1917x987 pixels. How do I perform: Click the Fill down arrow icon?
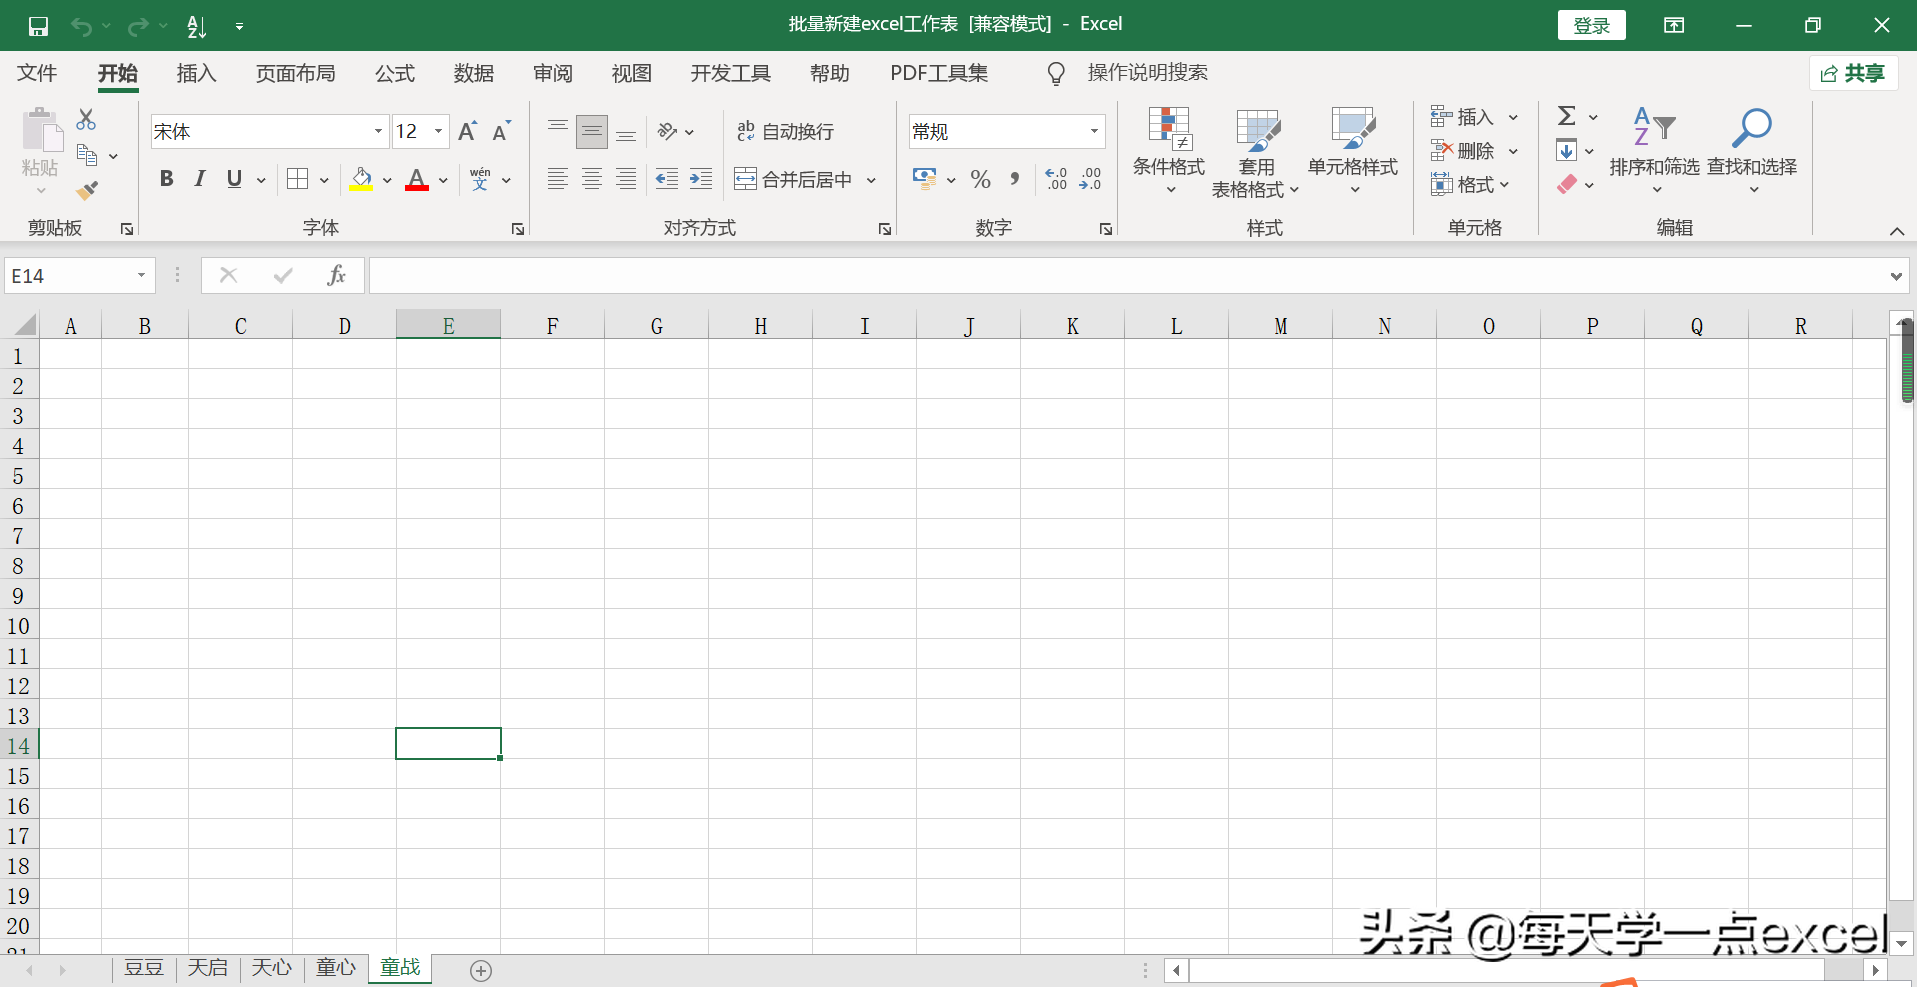point(1567,151)
